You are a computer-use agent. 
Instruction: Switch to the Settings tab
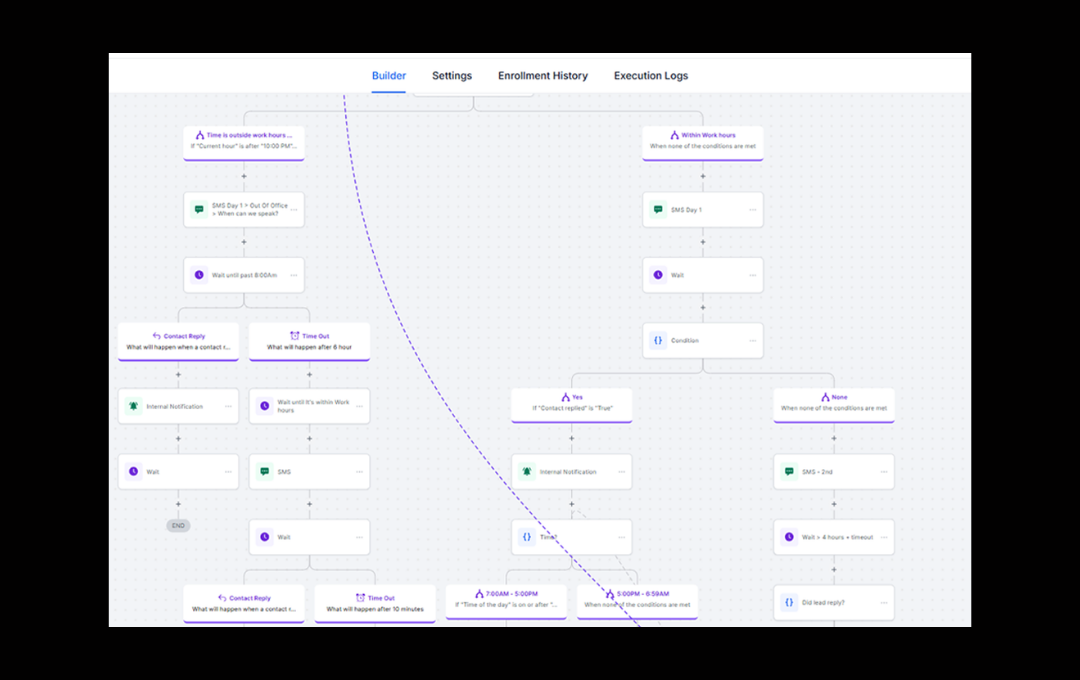click(x=452, y=76)
